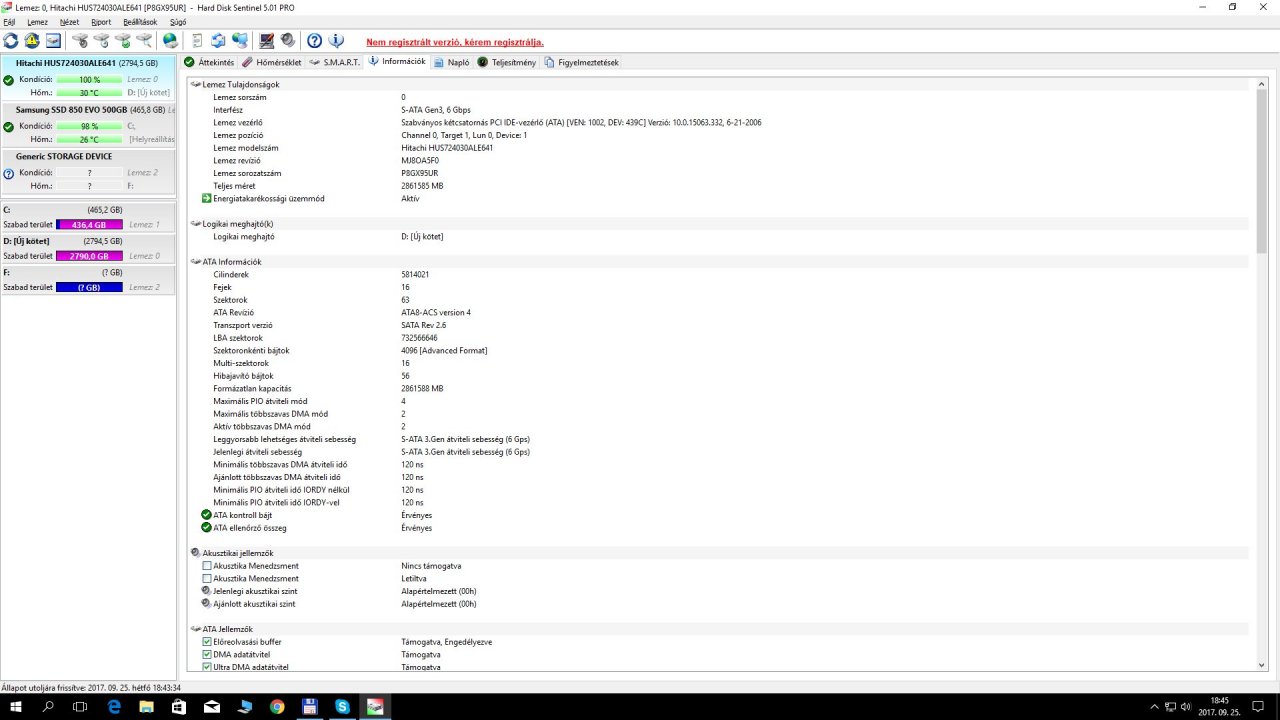
Task: Switch to the Teljesítmény tab
Action: [507, 62]
